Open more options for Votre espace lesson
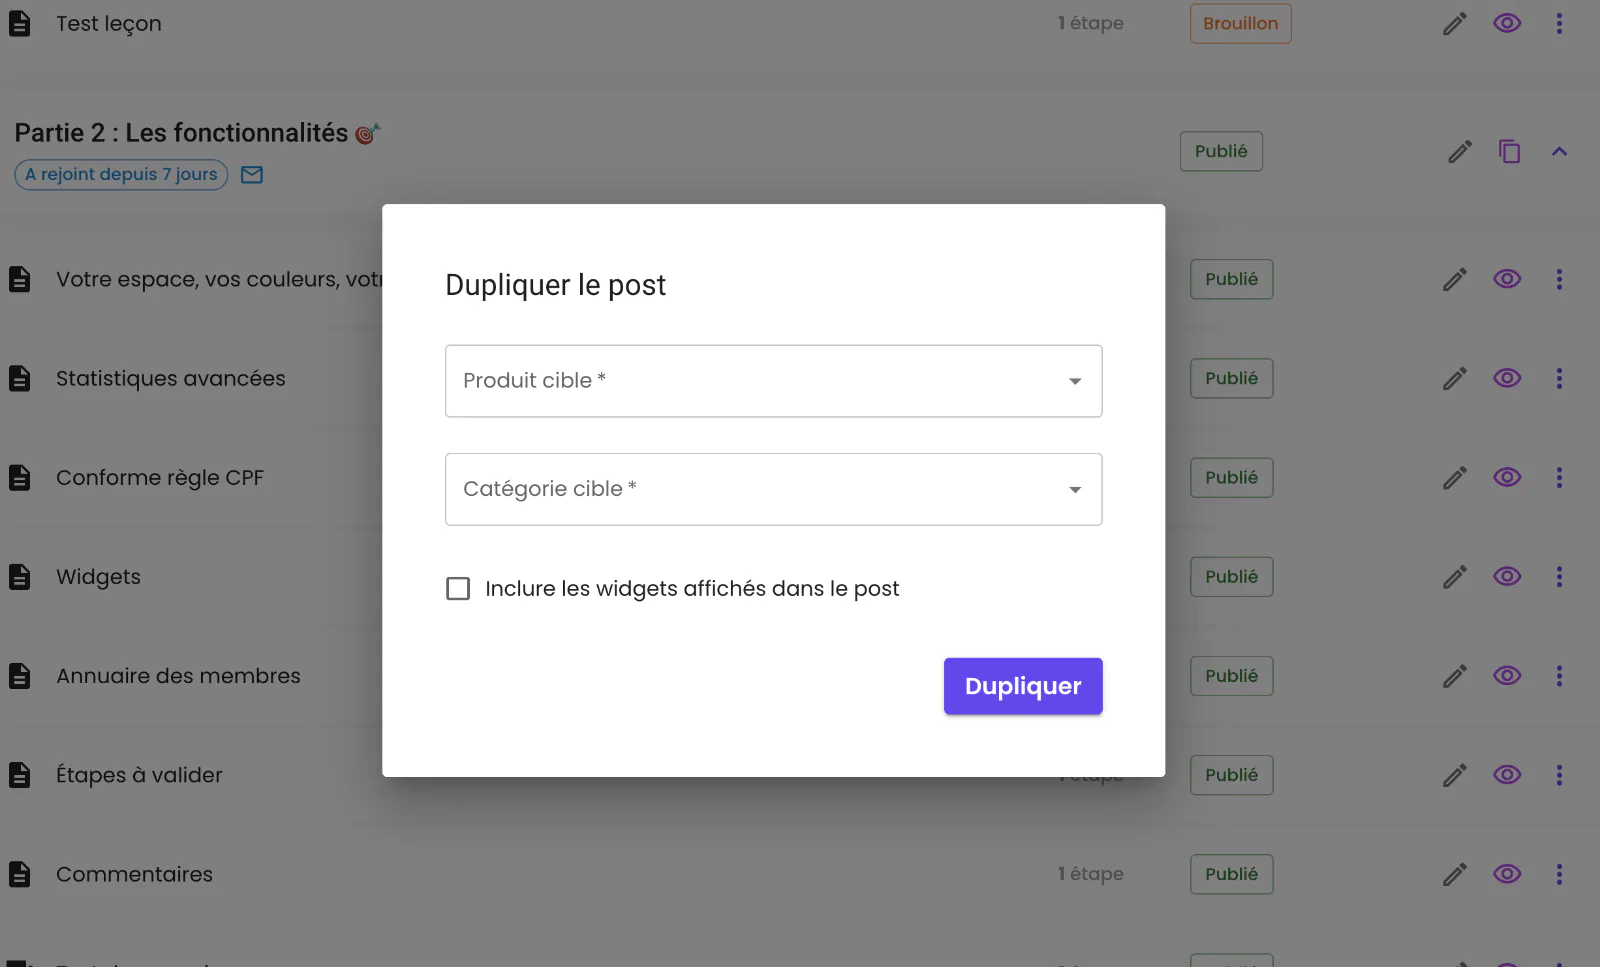Screen dimensions: 1600x967 [1559, 279]
